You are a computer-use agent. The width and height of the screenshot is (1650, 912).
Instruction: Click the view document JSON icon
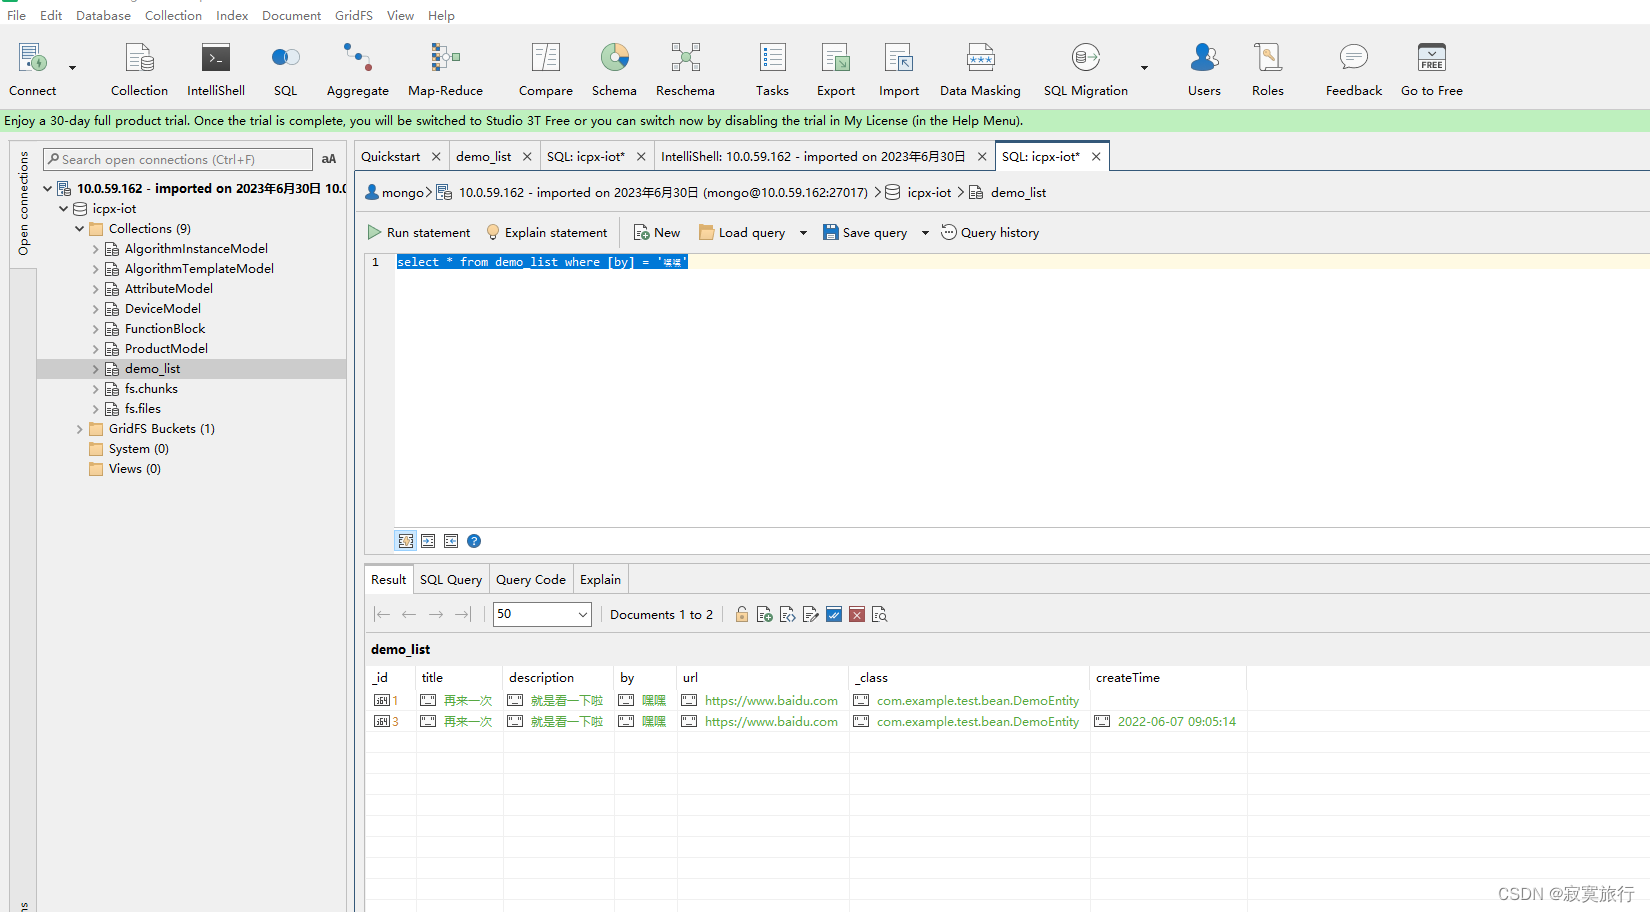(788, 614)
